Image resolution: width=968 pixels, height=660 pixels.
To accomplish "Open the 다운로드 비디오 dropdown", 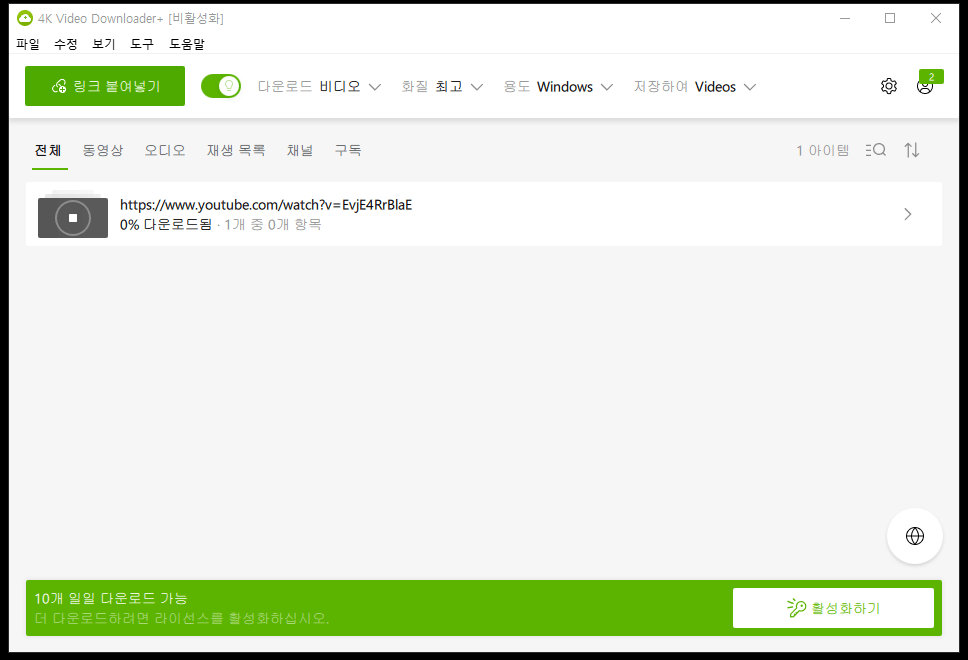I will [319, 86].
